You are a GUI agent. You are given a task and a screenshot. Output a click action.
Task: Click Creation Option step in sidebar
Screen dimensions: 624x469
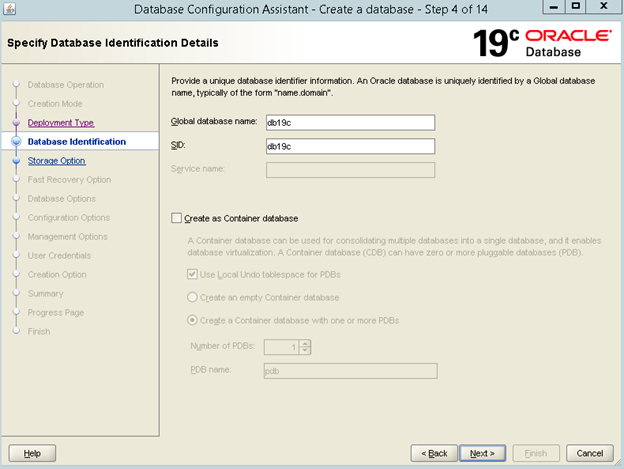(x=57, y=274)
